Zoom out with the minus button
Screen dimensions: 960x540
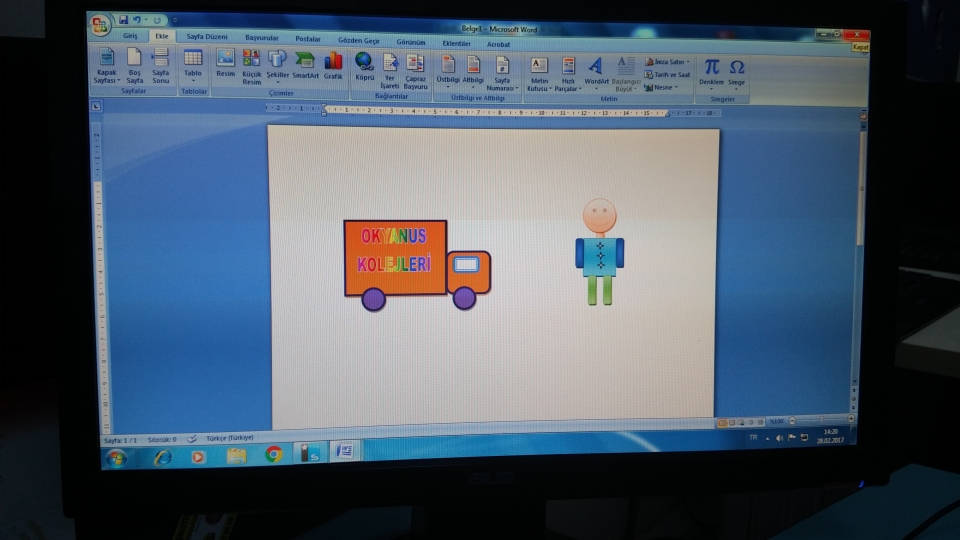(792, 421)
